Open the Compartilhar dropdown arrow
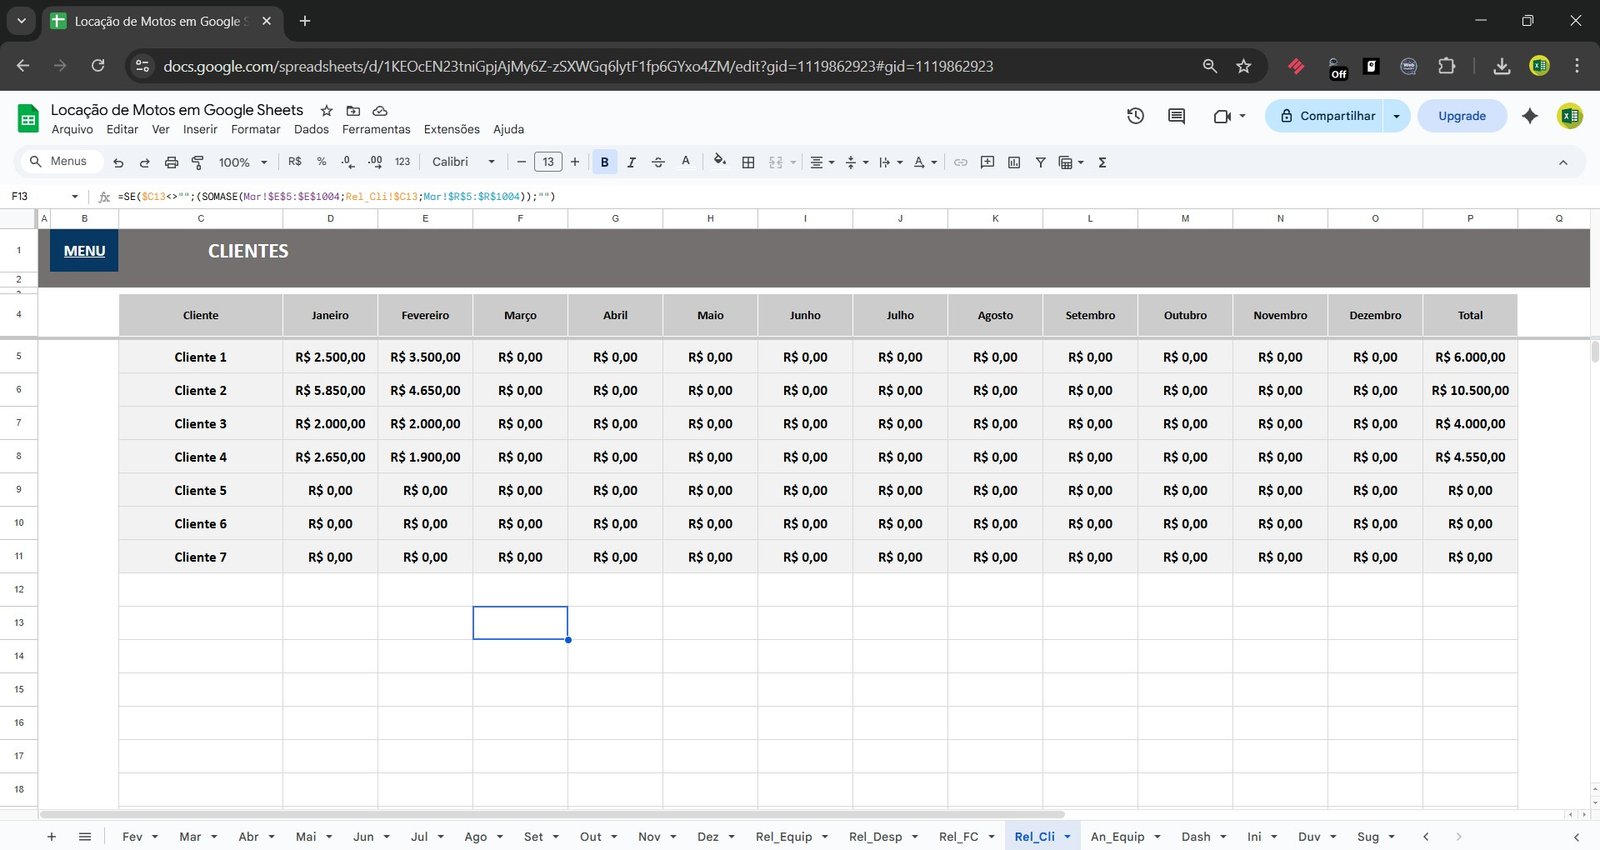The image size is (1600, 850). (1397, 116)
